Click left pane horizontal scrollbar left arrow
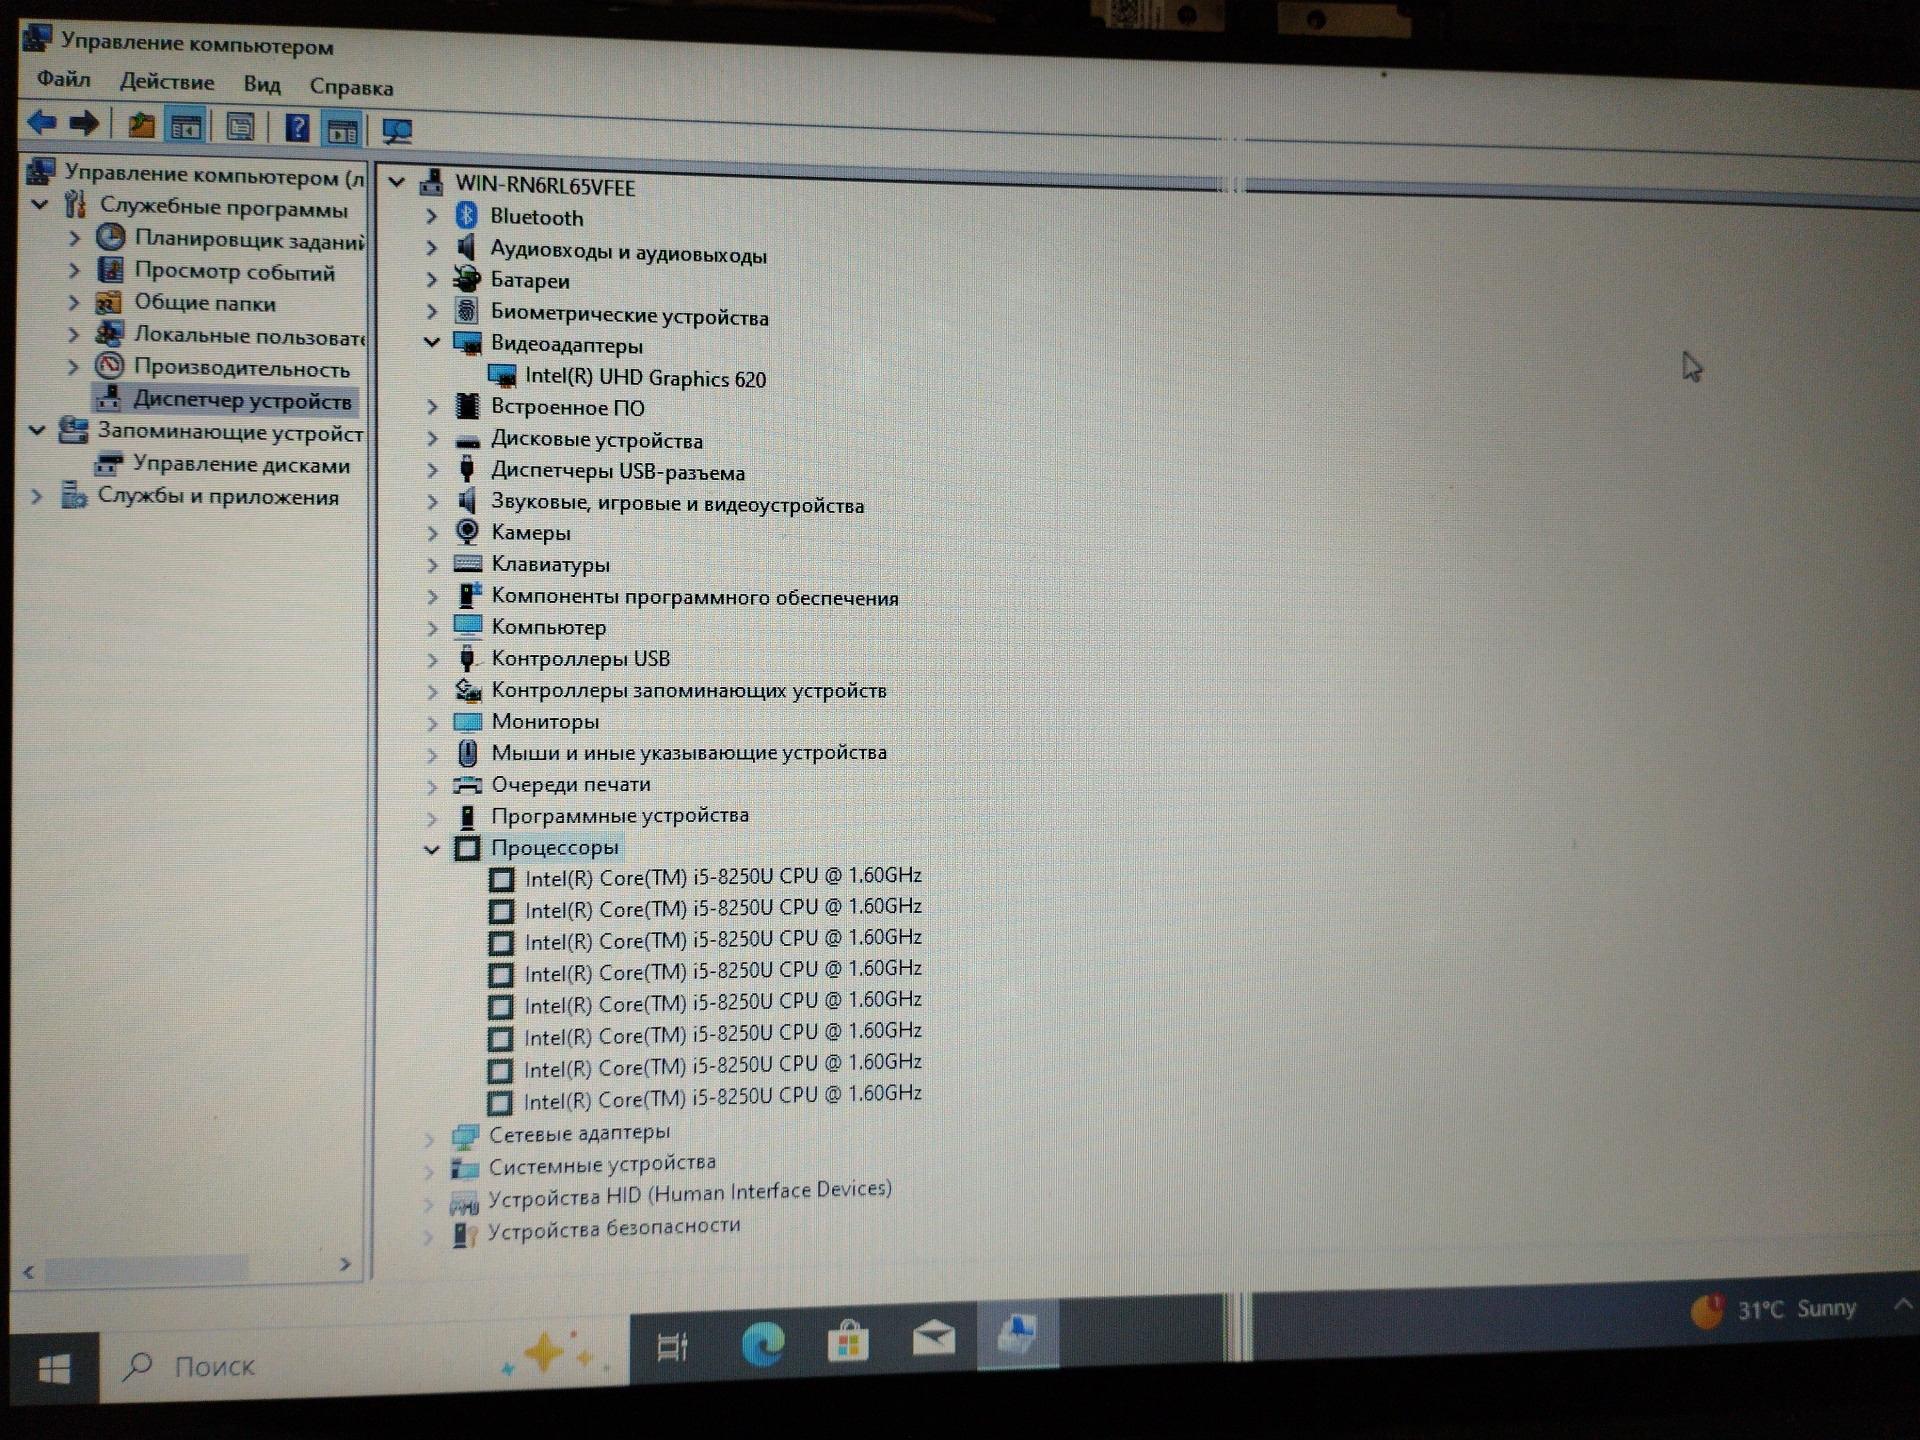The image size is (1920, 1440). [x=29, y=1272]
